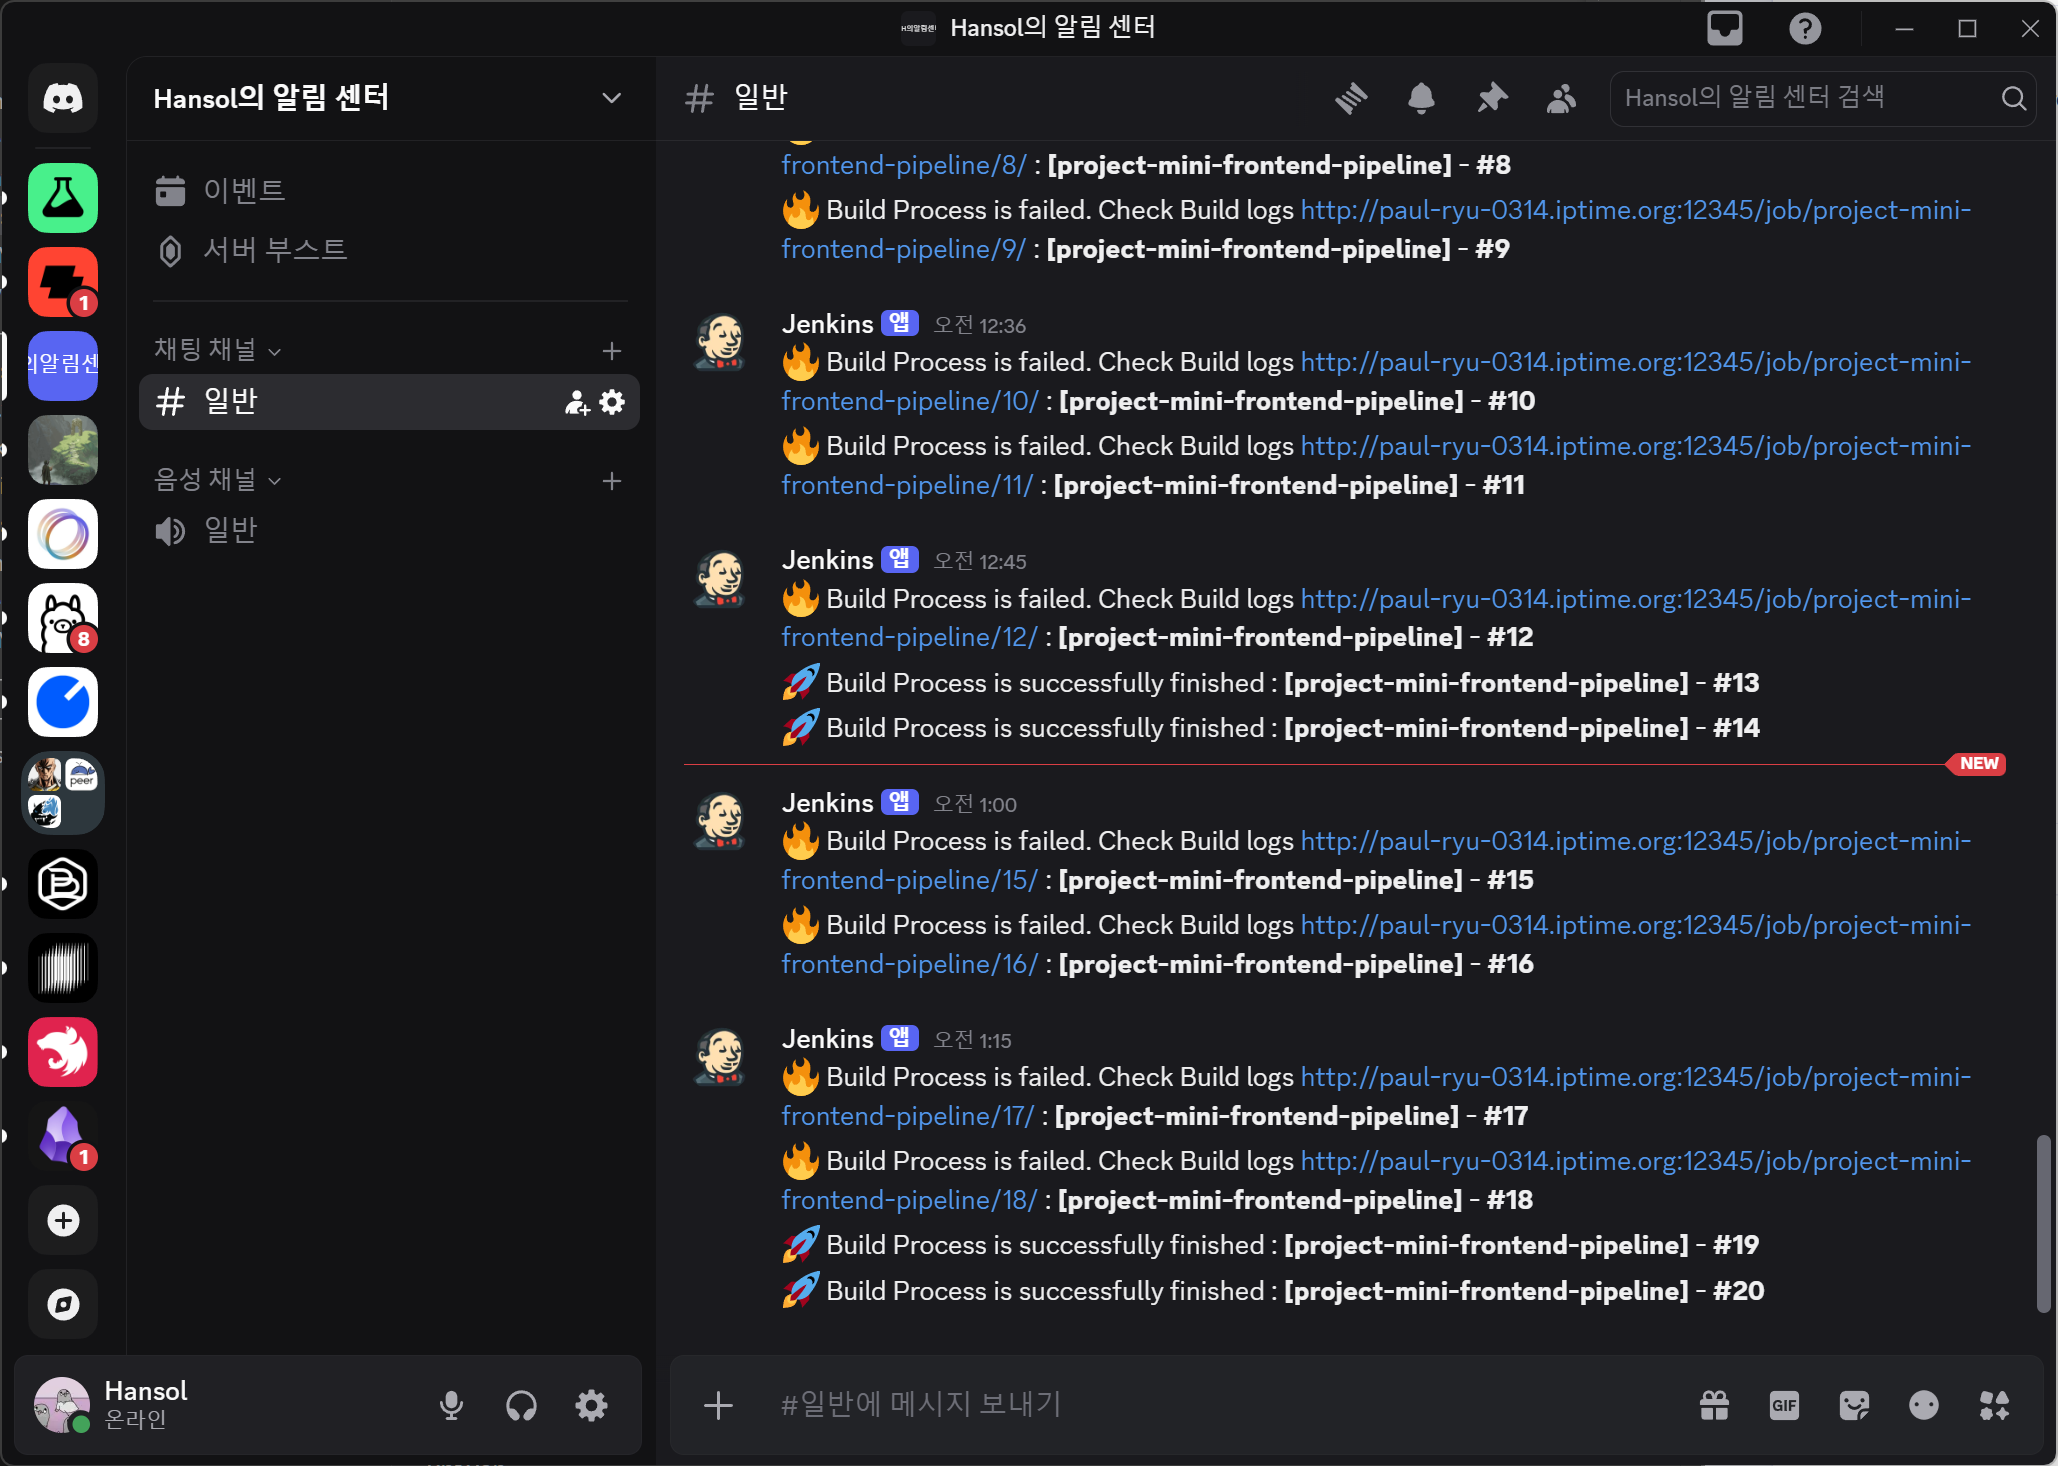Focus the #일반 message input field
Screen dimensions: 2058x1466
(x=1200, y=1405)
